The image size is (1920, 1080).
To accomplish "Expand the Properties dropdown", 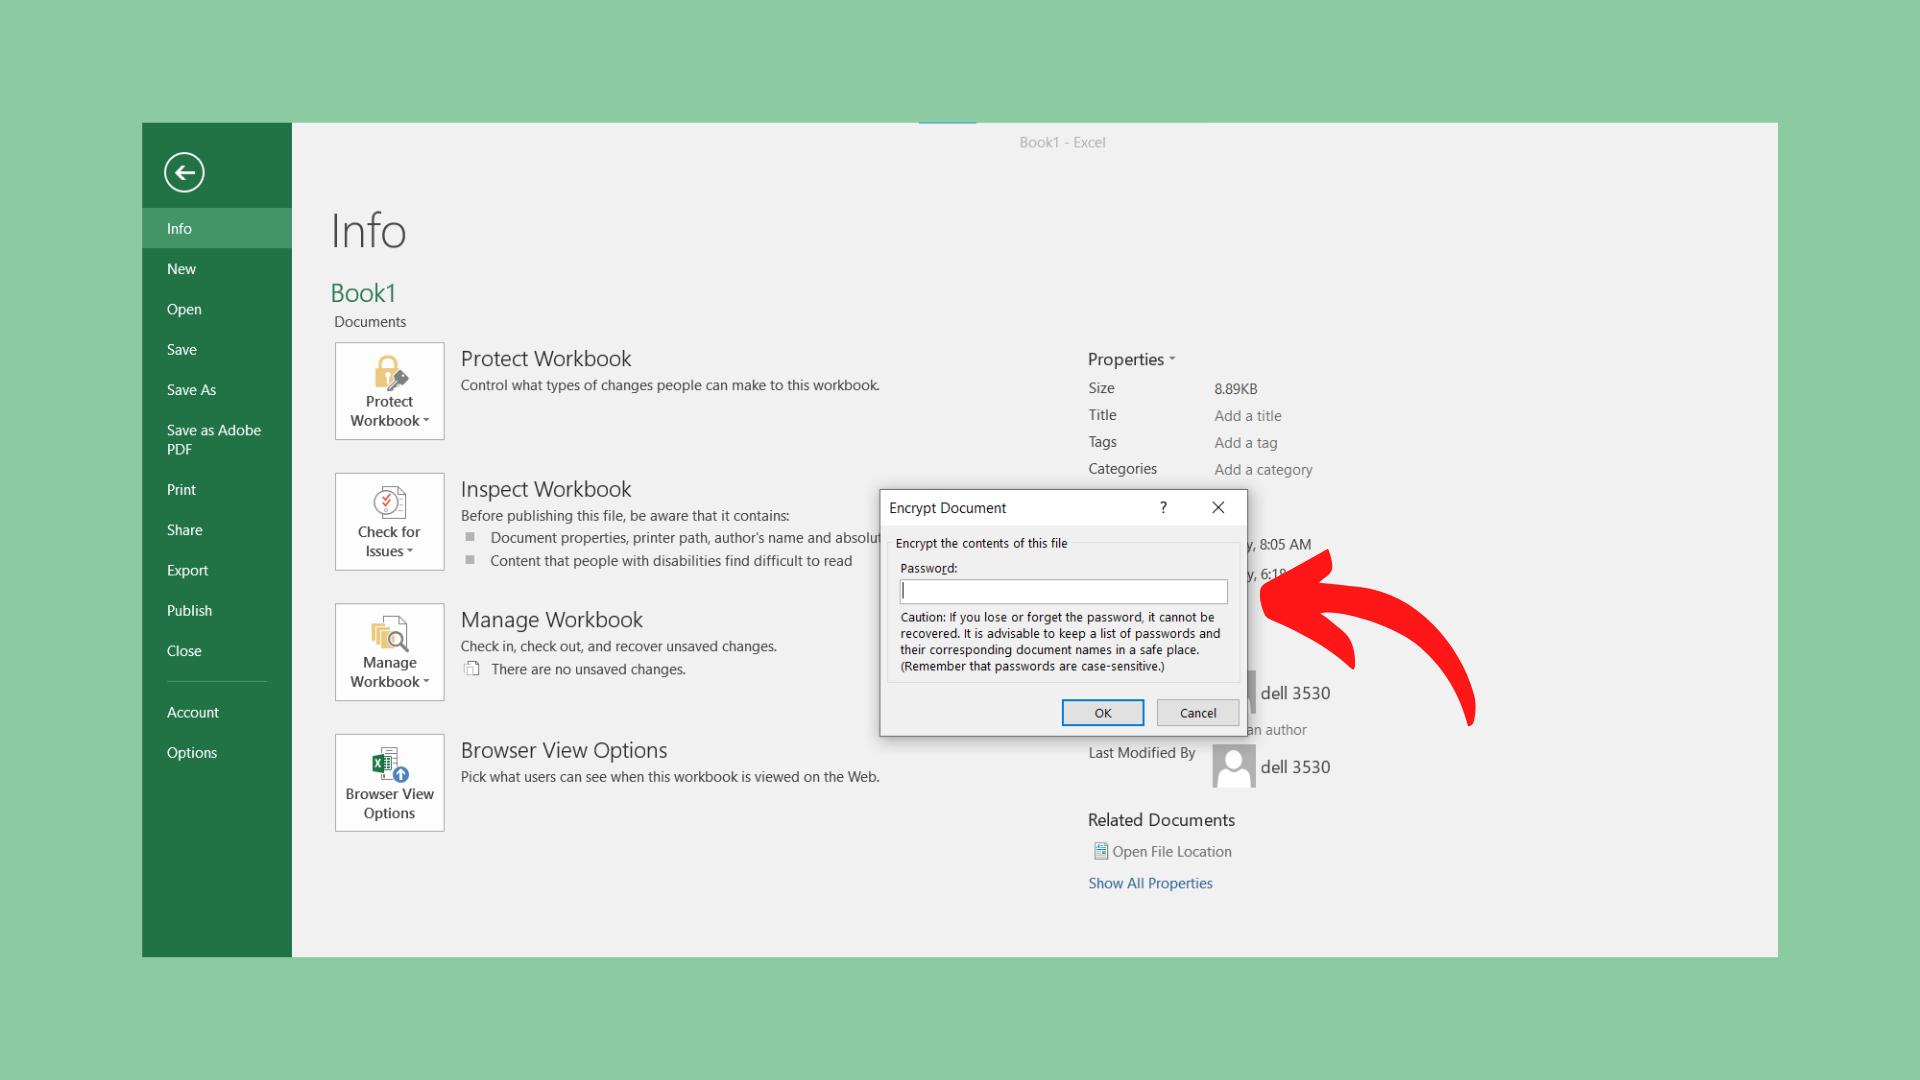I will 1131,359.
